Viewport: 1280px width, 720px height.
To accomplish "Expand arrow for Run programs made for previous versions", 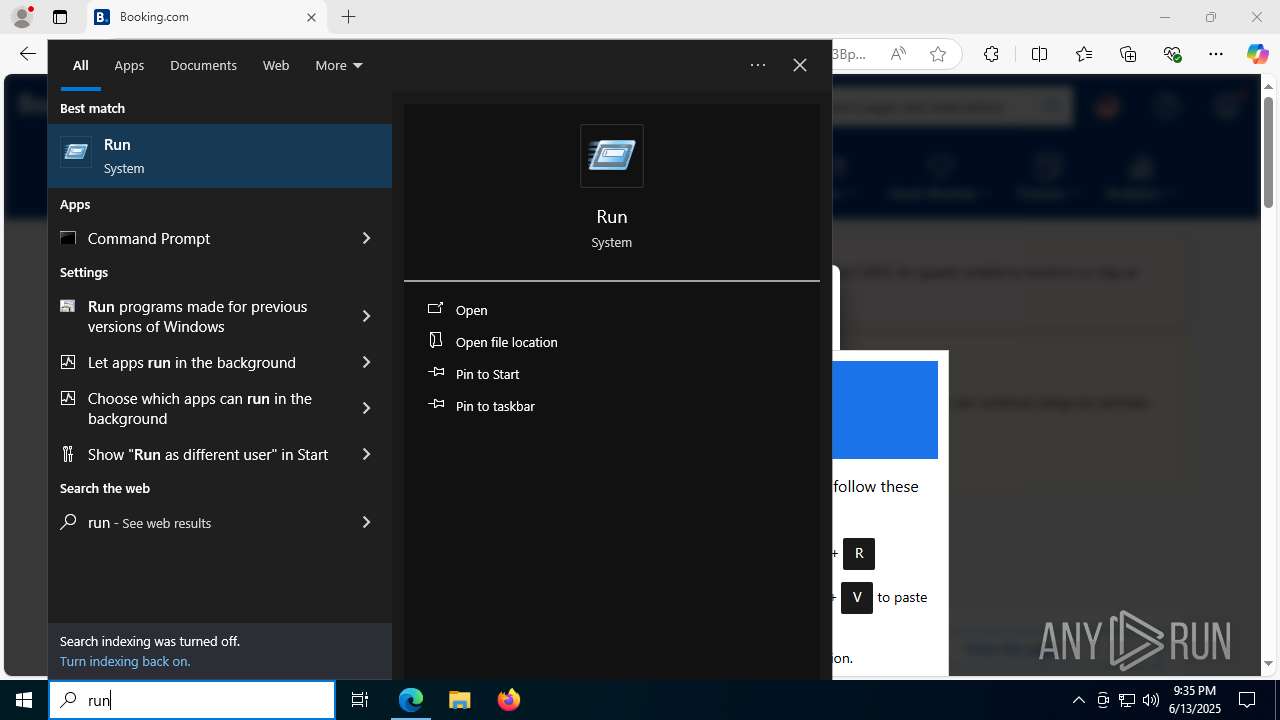I will pyautogui.click(x=366, y=316).
